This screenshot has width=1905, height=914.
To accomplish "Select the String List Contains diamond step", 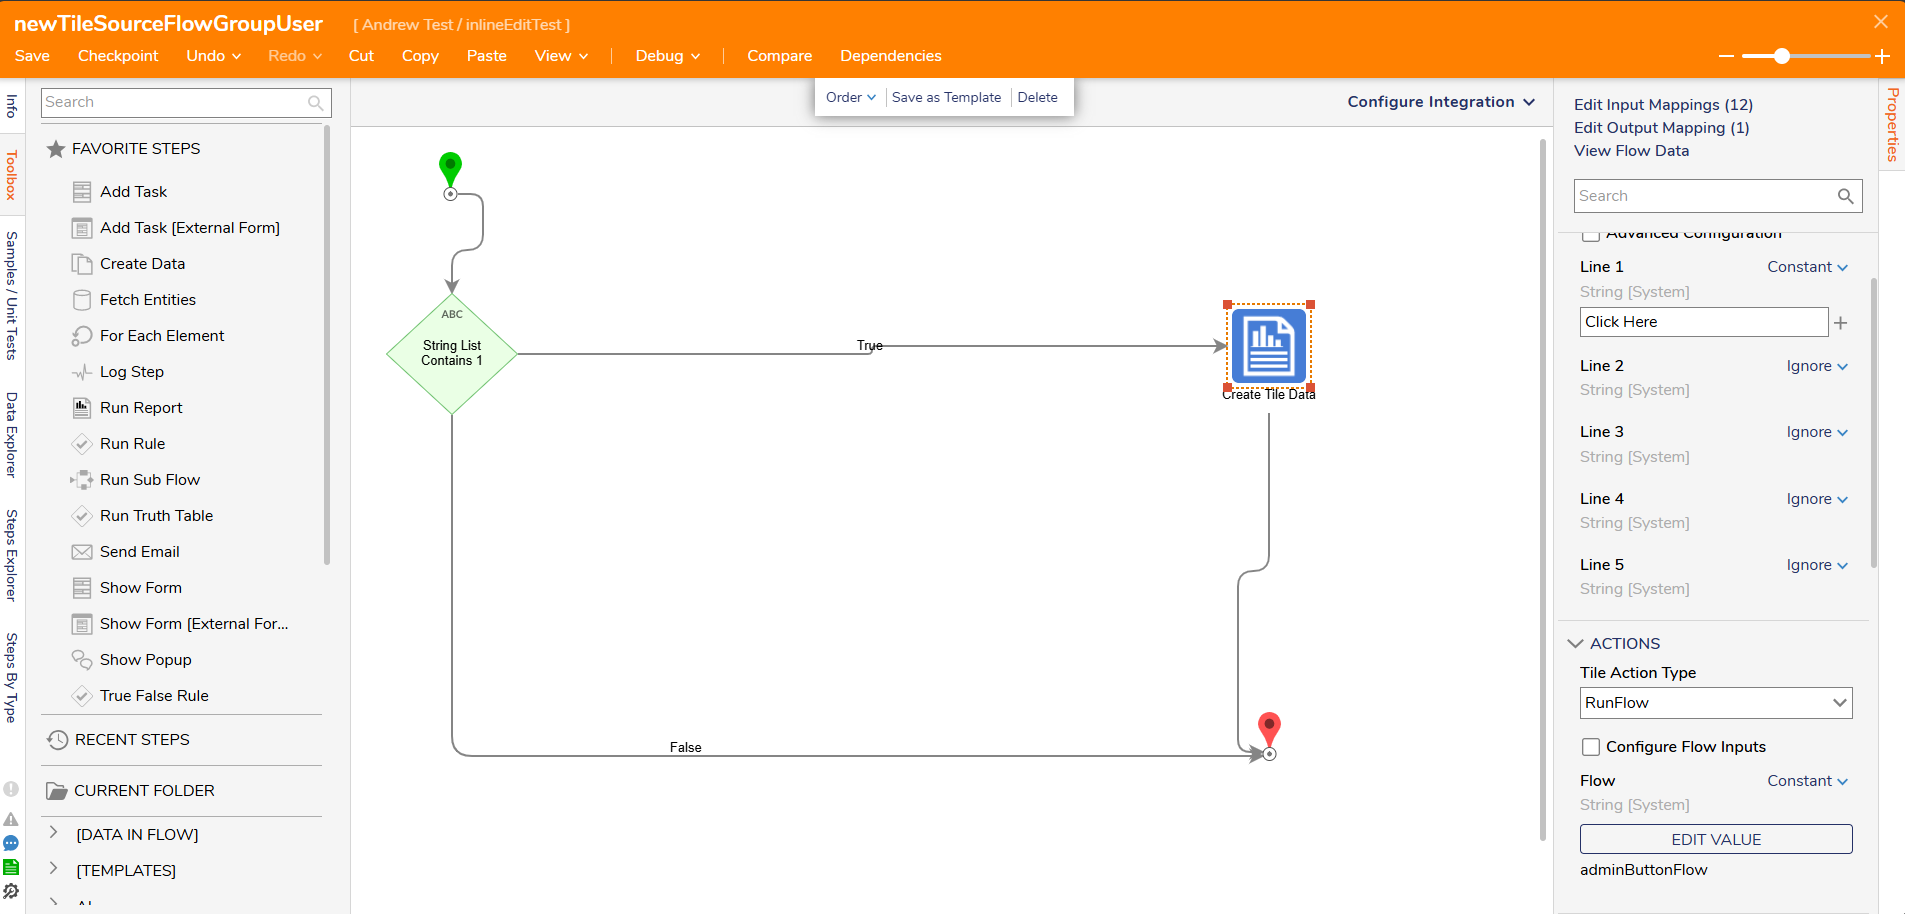I will 452,353.
